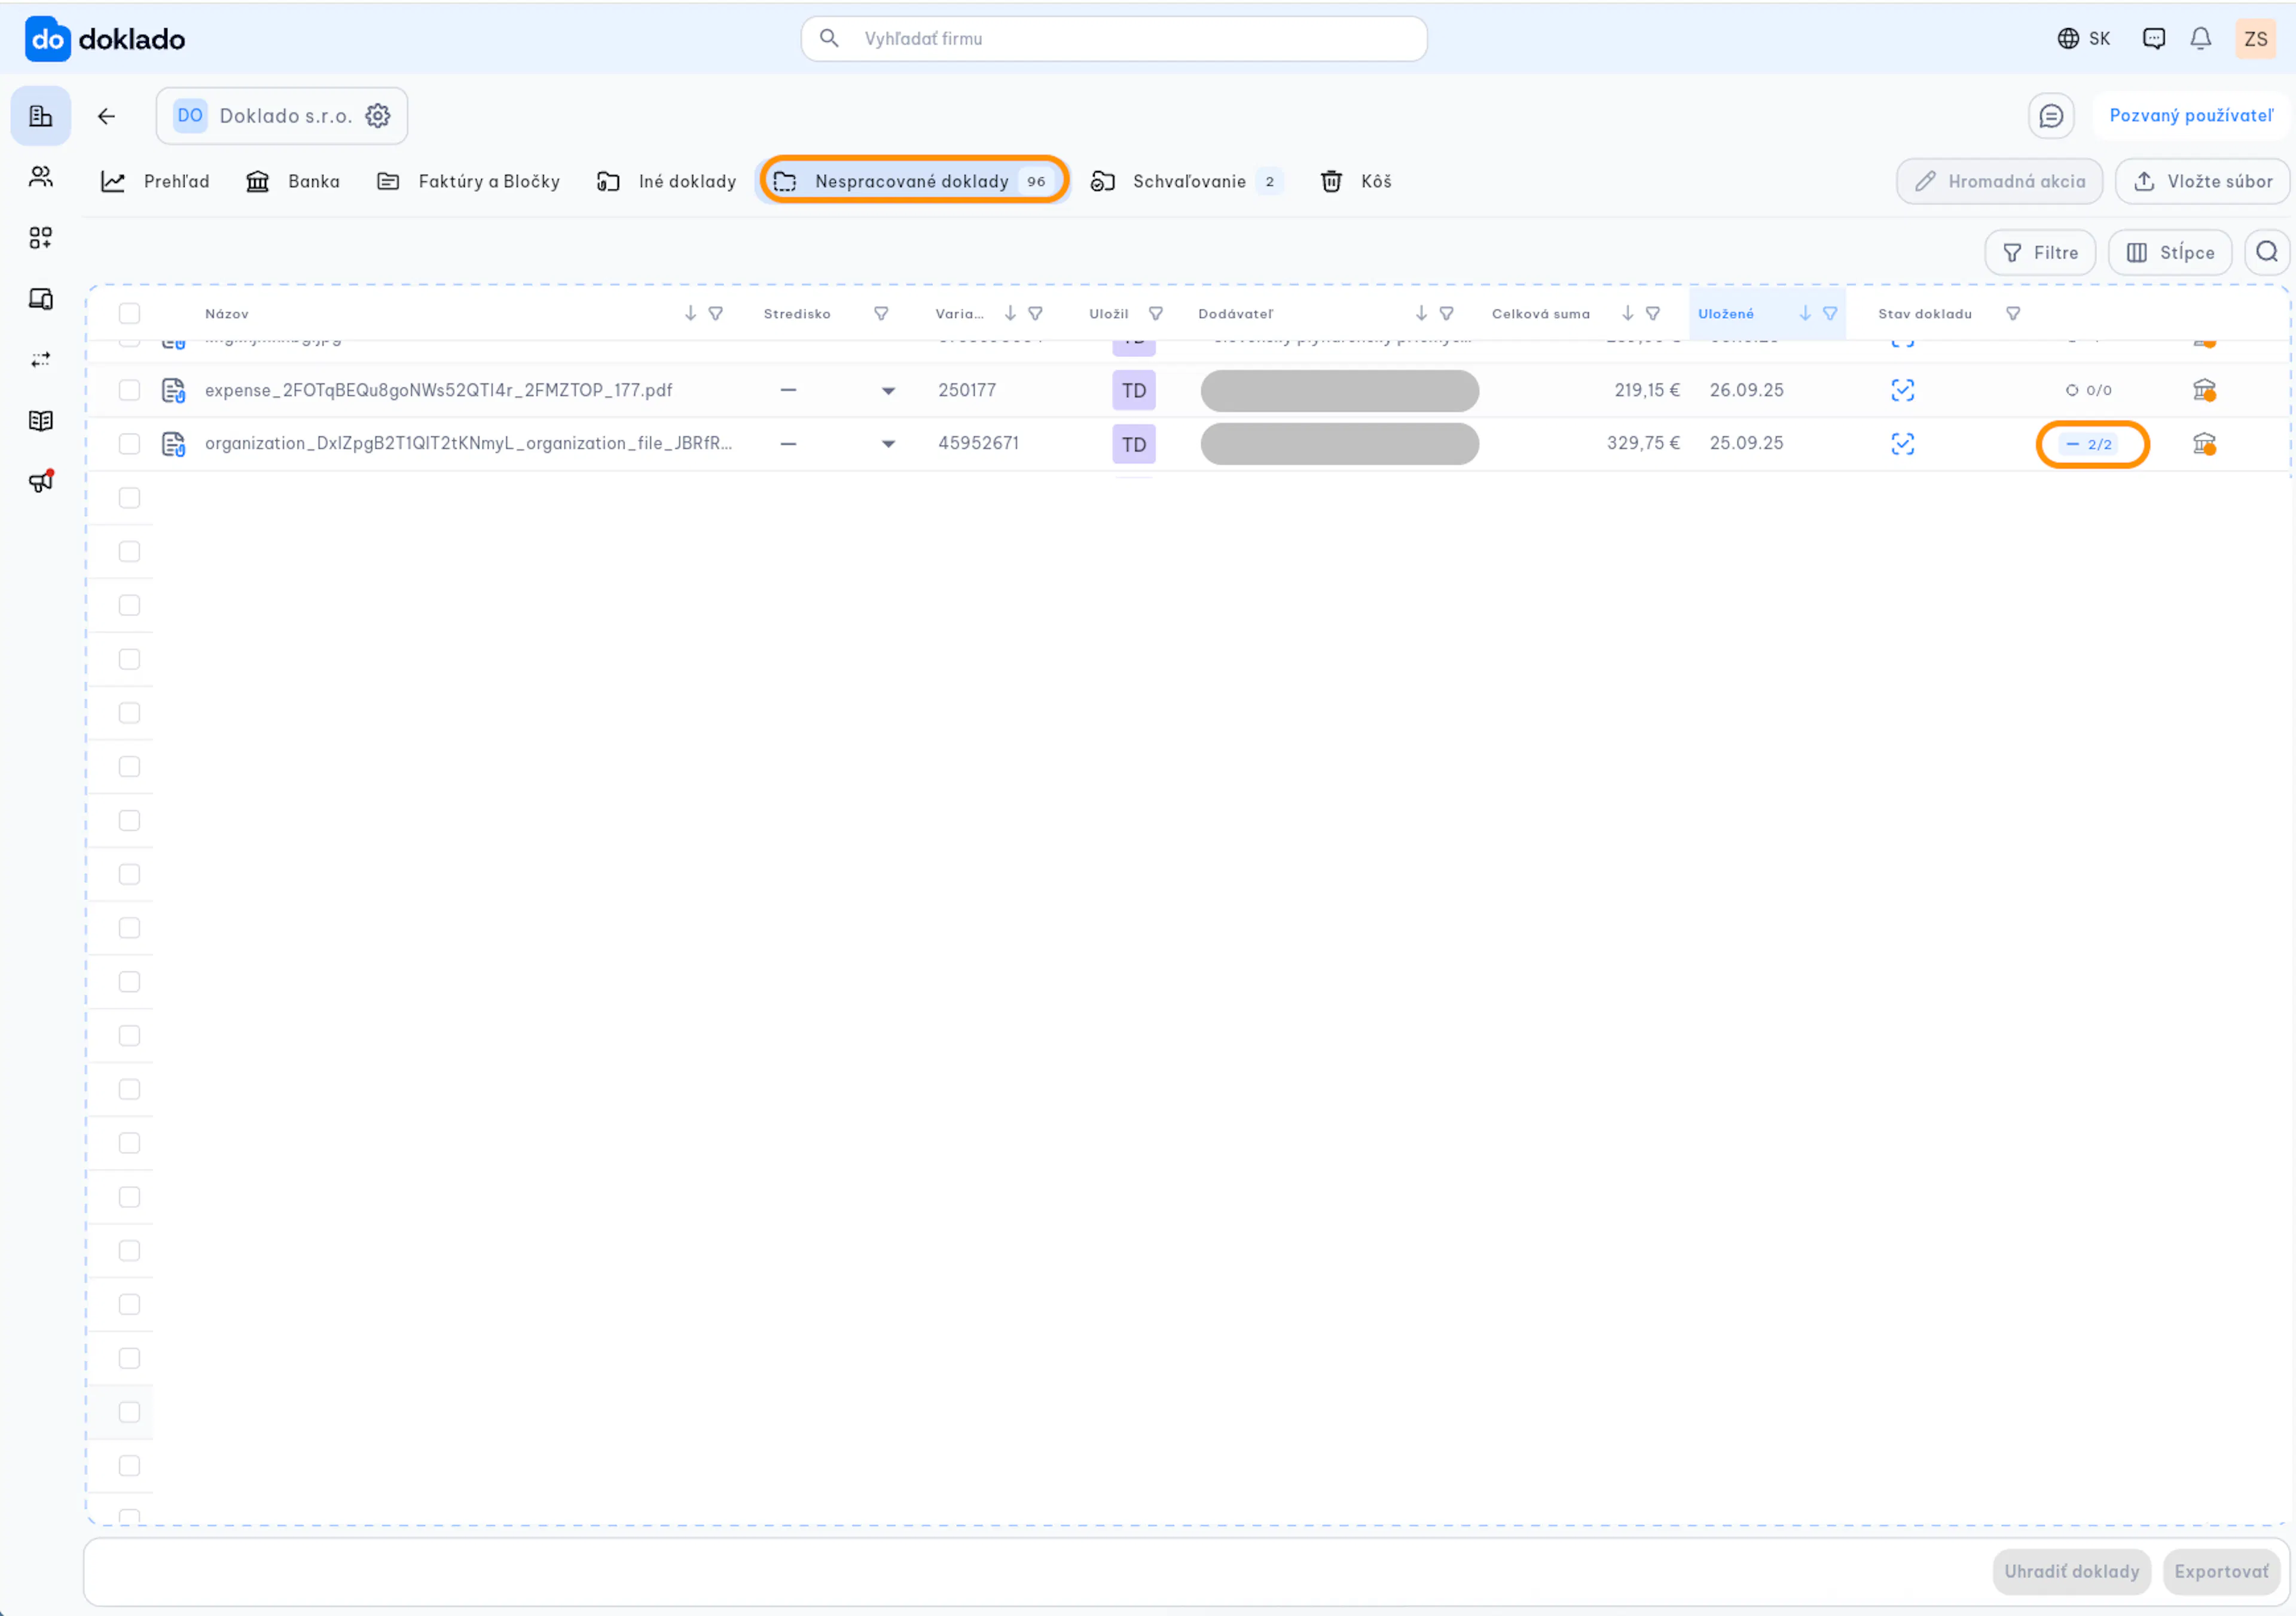Select the Nespracované doklady tab
This screenshot has width=2296, height=1616.
pos(914,181)
